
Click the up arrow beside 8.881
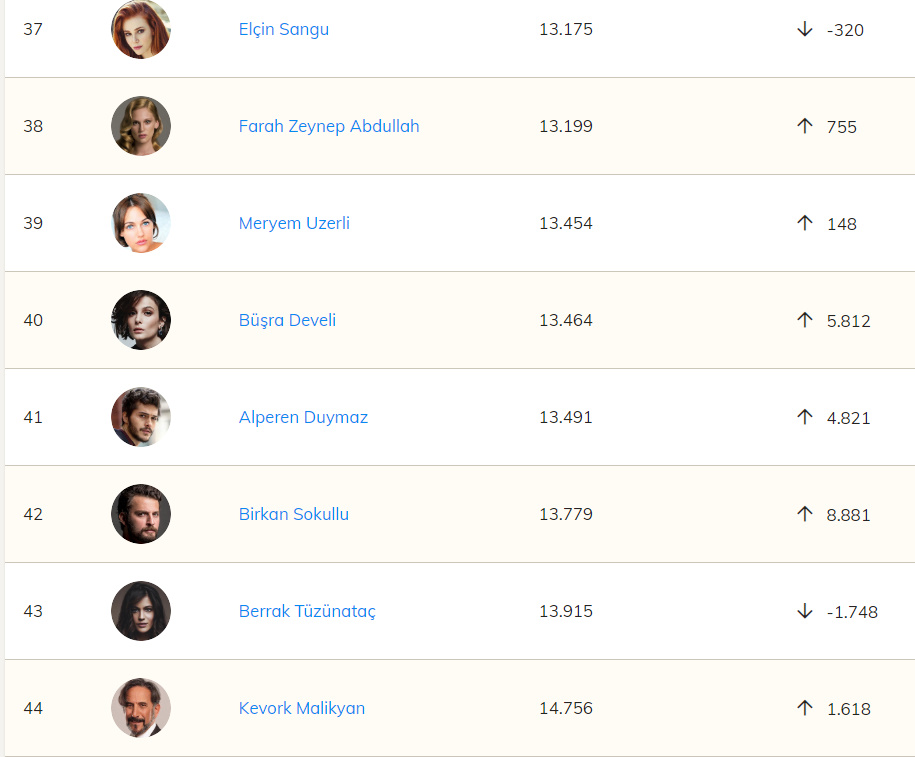[x=805, y=514]
